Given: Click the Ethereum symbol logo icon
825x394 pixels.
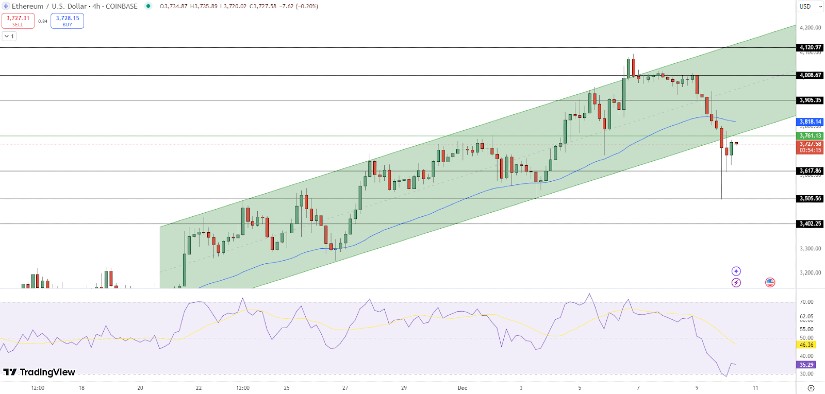Looking at the screenshot, I should point(5,6).
